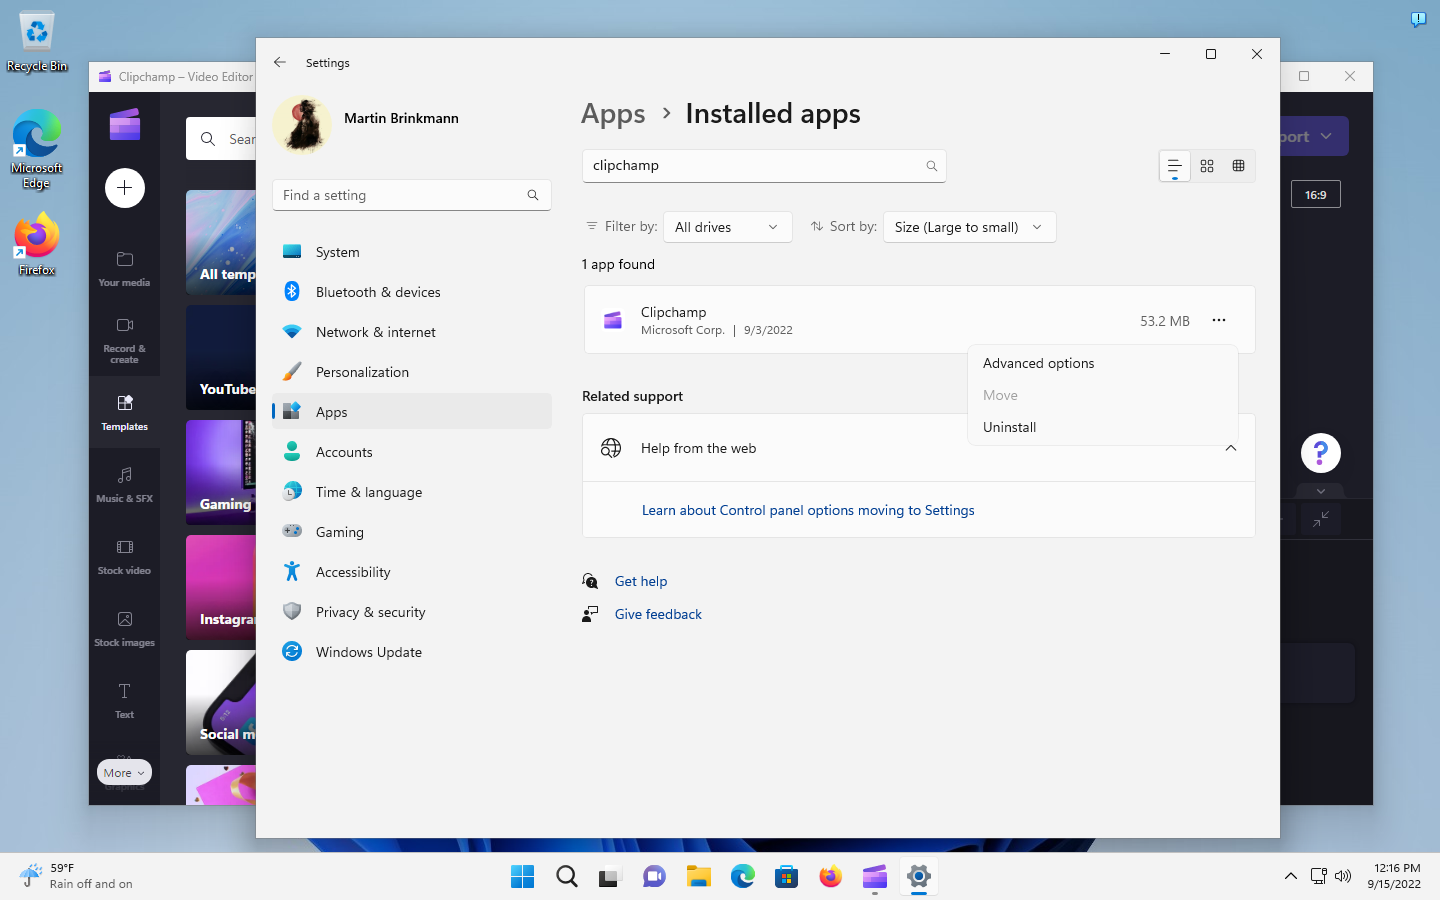This screenshot has width=1440, height=900.
Task: Open Time & language settings
Action: coord(412,492)
